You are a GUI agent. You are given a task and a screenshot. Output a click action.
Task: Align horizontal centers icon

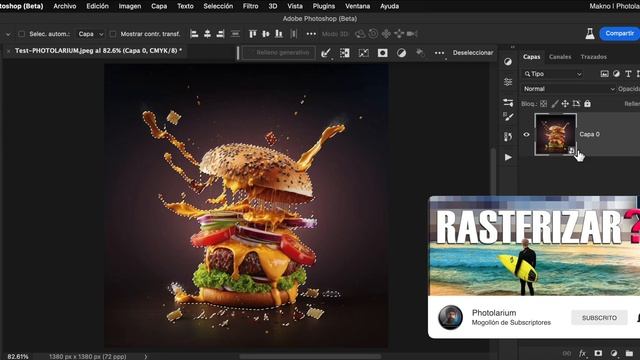207,34
